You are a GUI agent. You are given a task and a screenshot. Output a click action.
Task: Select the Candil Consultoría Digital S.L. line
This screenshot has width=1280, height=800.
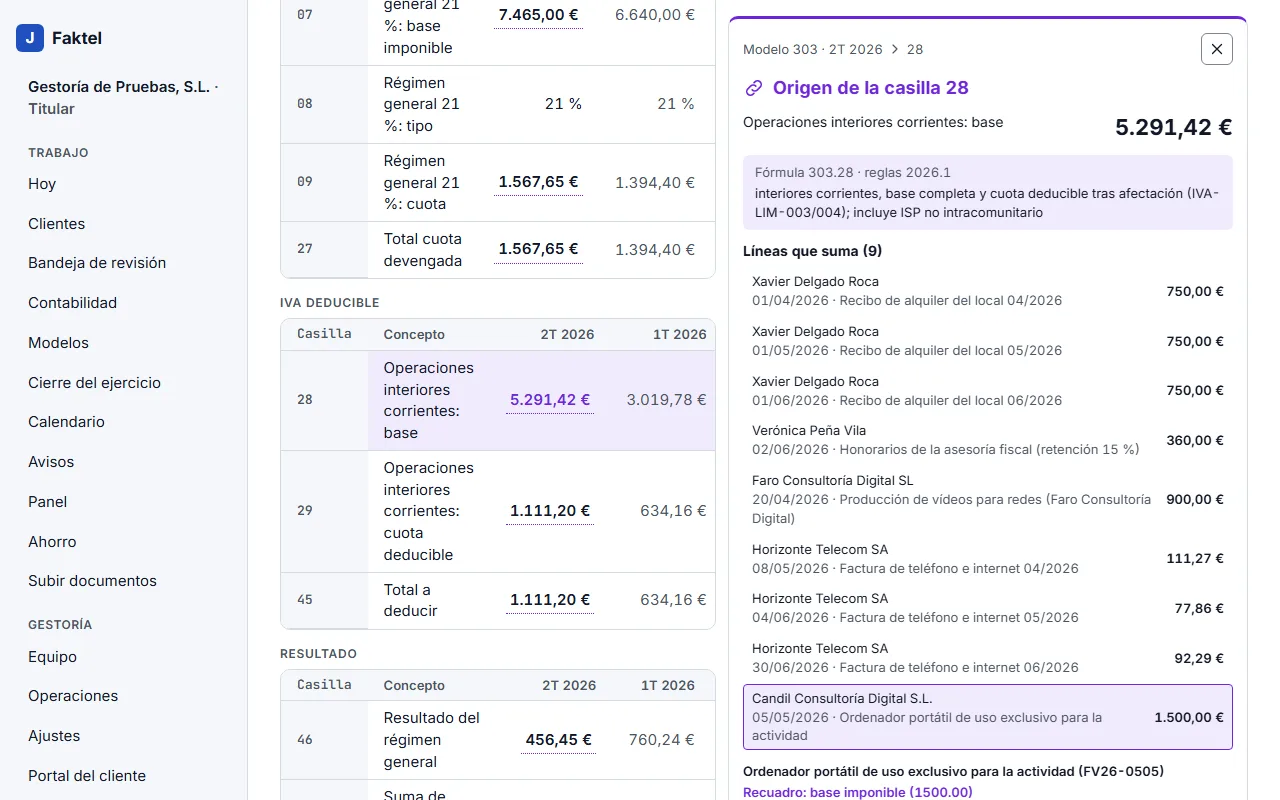click(988, 717)
